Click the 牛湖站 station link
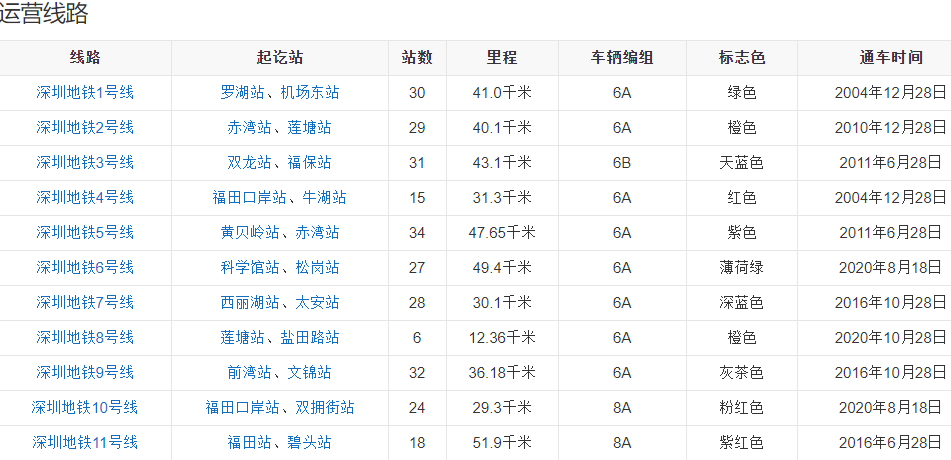The image size is (951, 460). 324,198
